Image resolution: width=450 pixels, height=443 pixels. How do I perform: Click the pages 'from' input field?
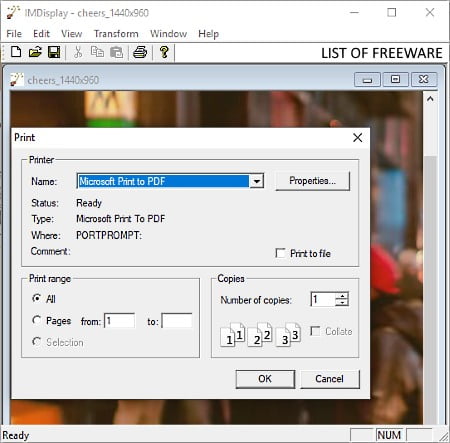click(x=120, y=321)
